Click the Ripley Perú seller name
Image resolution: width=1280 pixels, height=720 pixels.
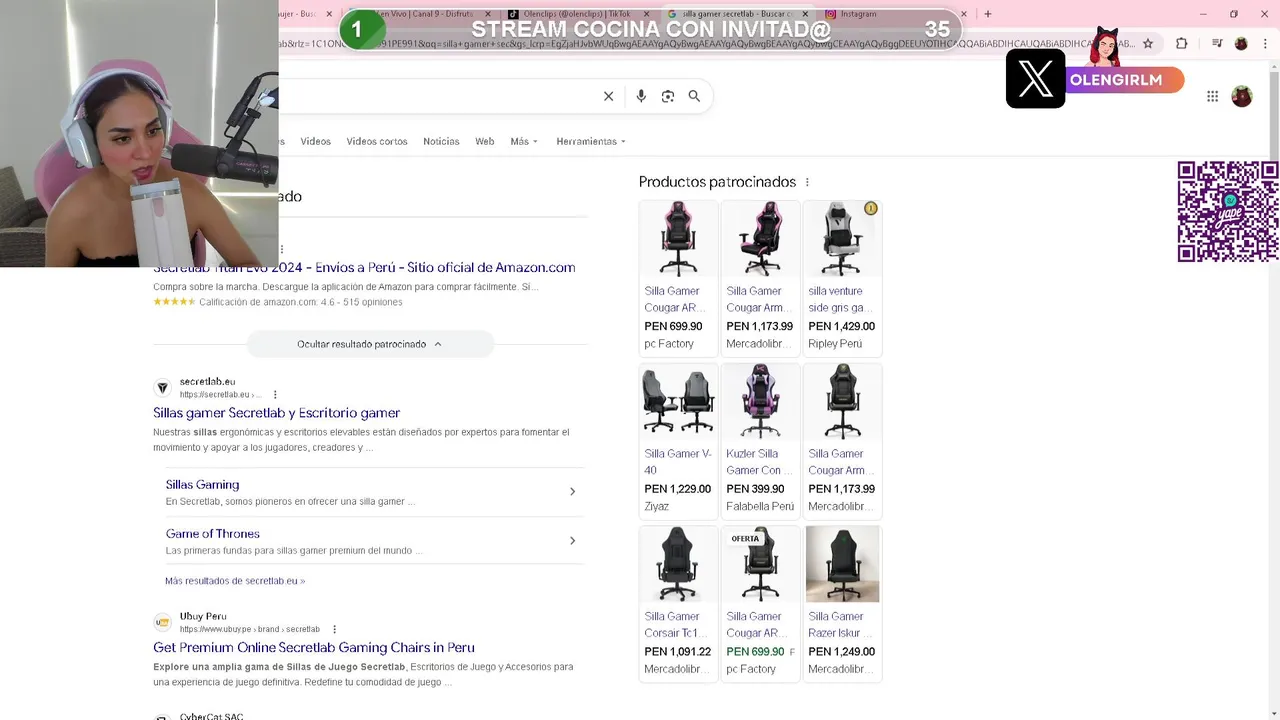835,344
